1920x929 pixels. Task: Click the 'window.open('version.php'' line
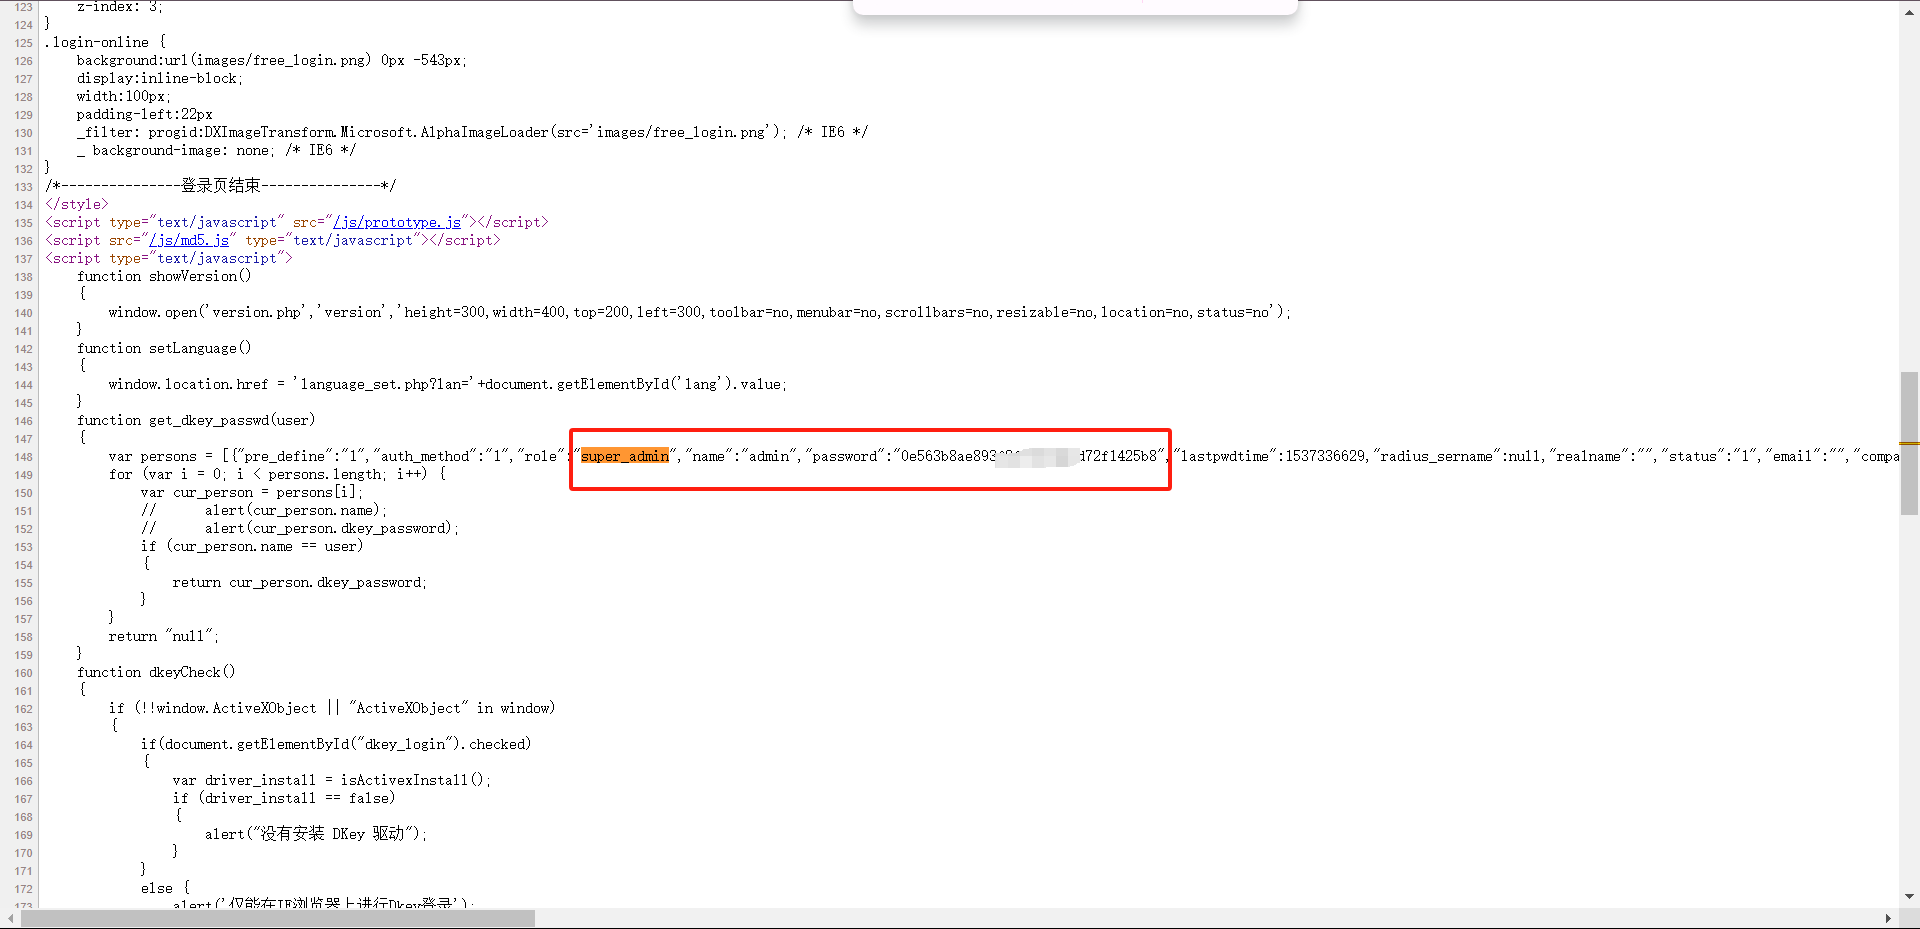700,312
